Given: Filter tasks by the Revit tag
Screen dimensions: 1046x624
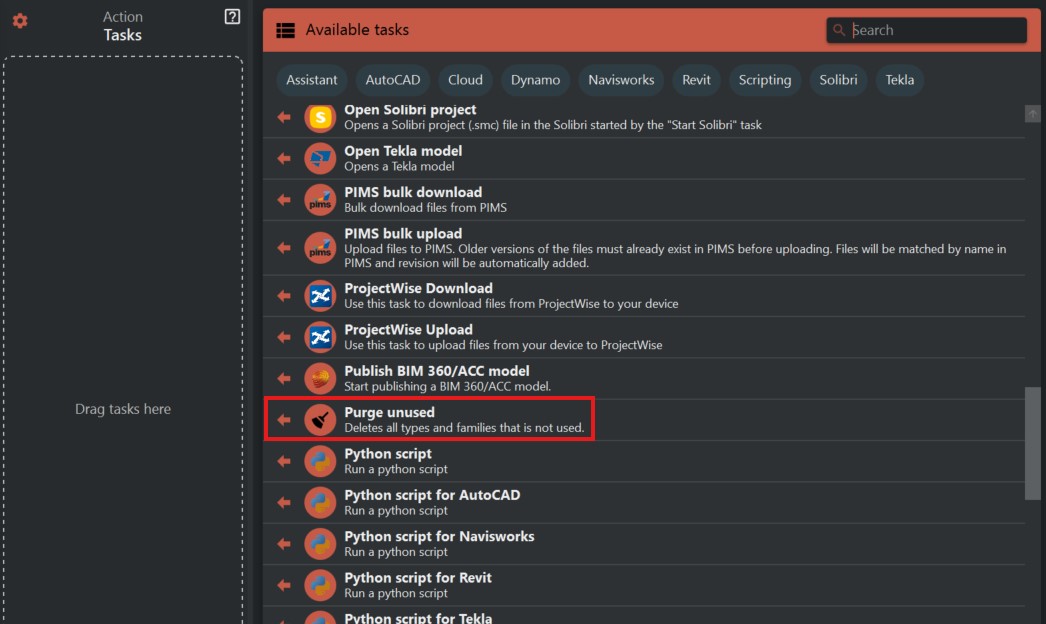Looking at the screenshot, I should point(696,80).
